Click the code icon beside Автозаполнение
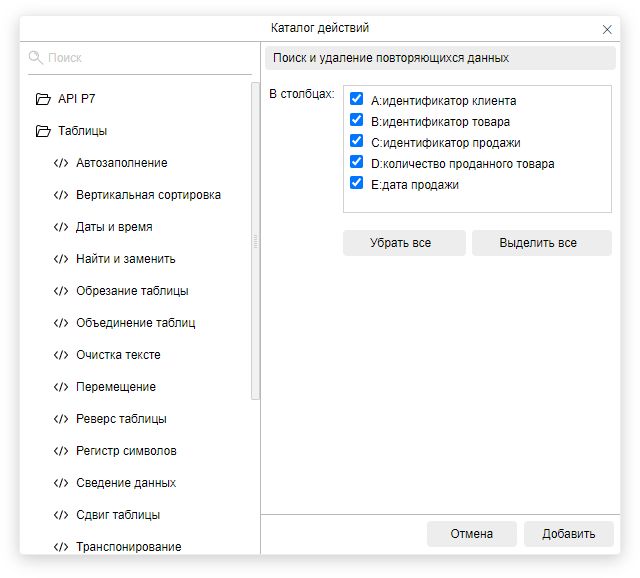The height and width of the screenshot is (578, 640). click(x=60, y=163)
